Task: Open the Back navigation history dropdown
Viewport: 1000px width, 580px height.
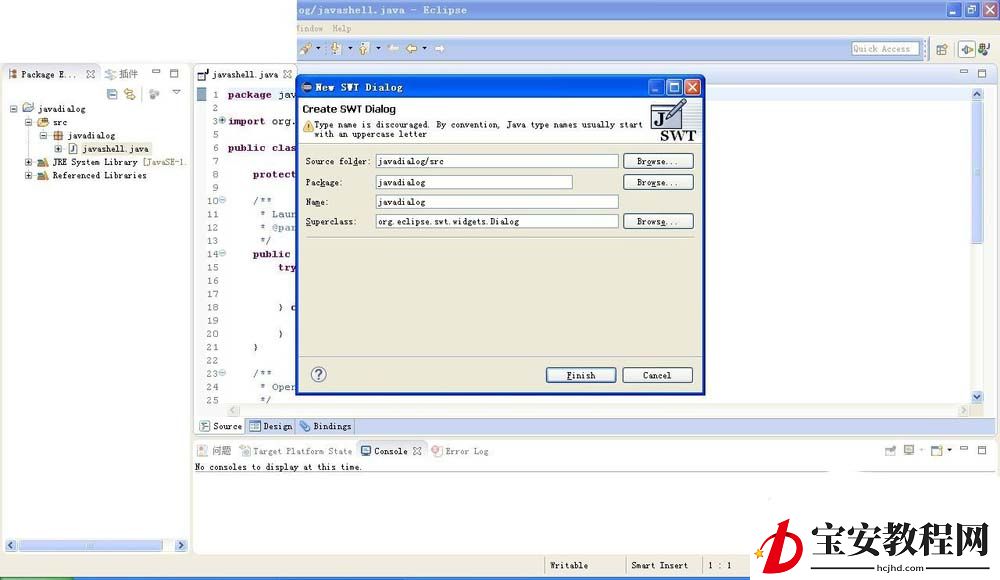Action: tap(425, 48)
